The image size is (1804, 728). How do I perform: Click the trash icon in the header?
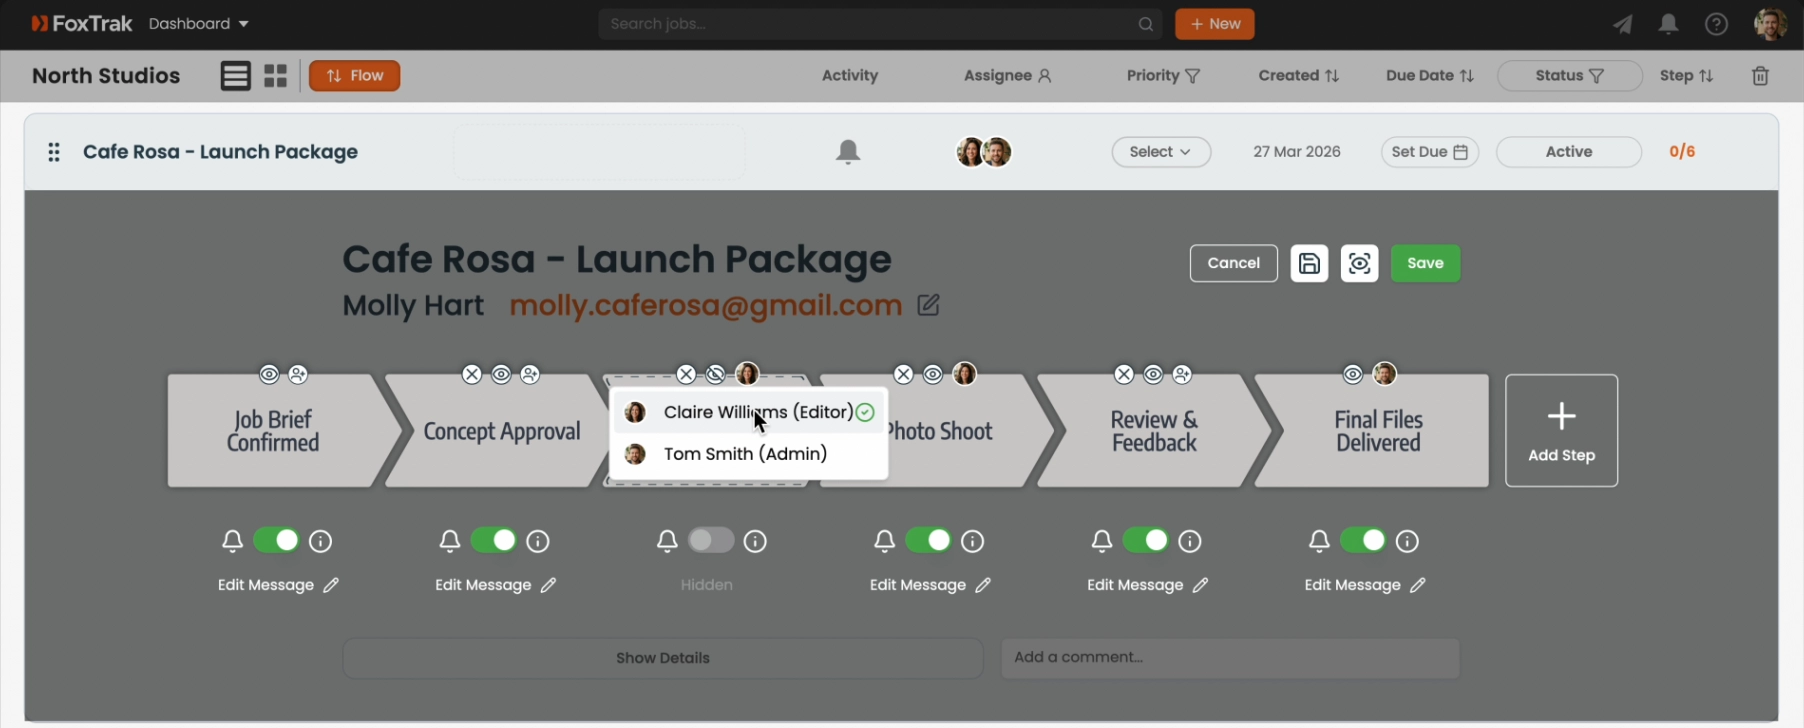1761,76
